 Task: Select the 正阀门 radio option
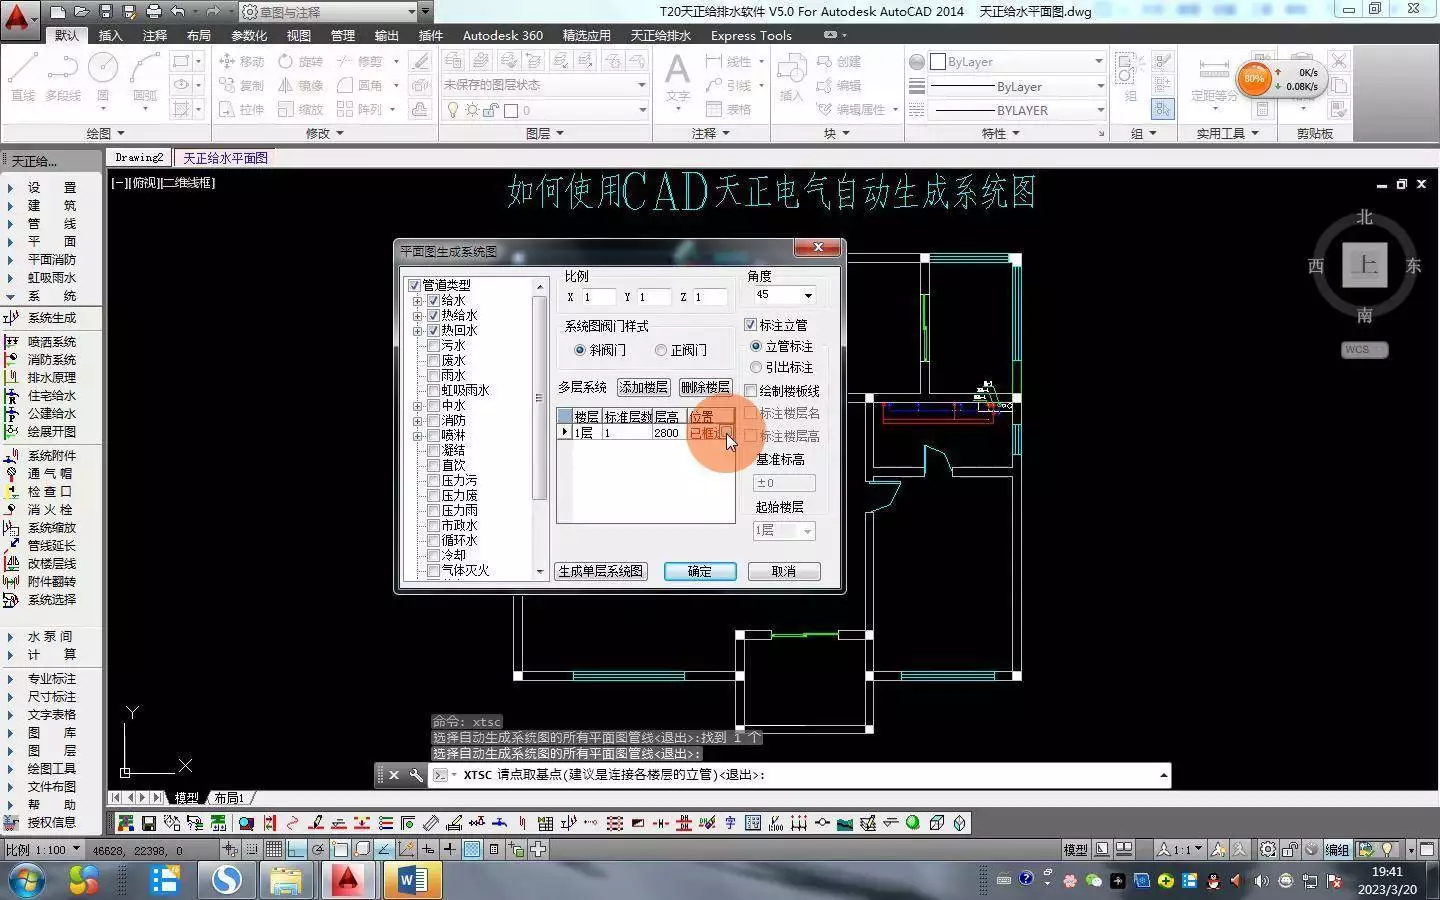pyautogui.click(x=660, y=350)
